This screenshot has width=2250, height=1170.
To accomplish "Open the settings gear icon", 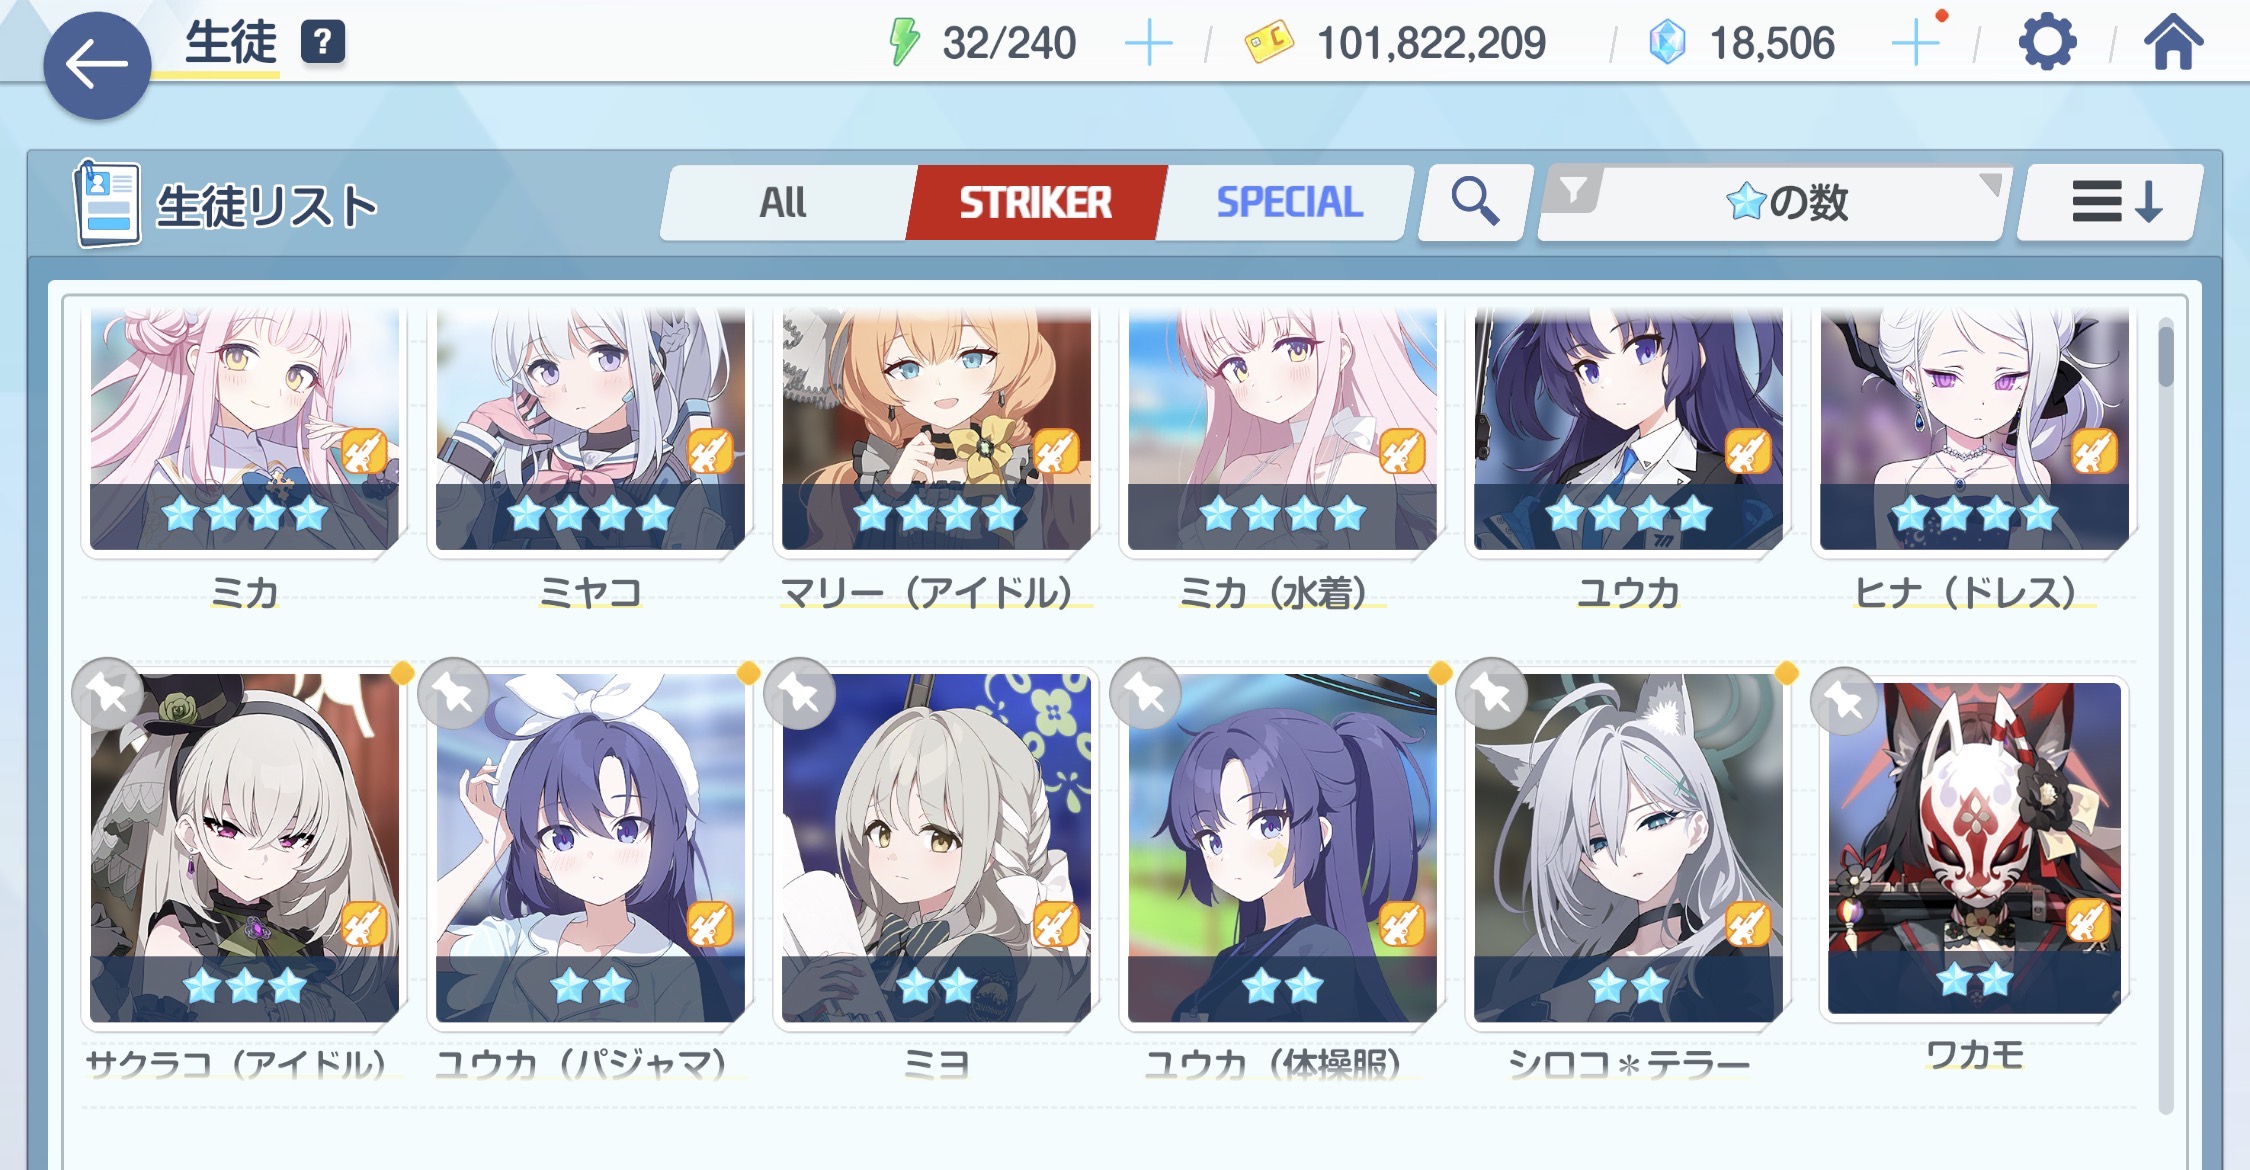I will pos(2047,43).
